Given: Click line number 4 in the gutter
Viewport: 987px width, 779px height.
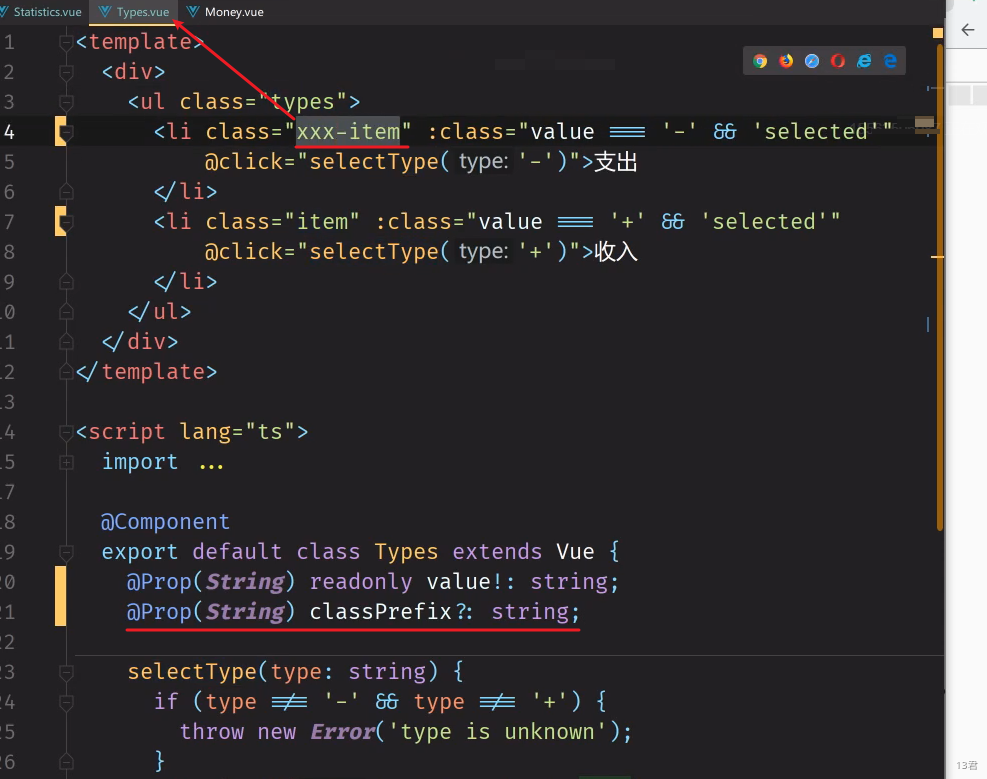Looking at the screenshot, I should [x=9, y=132].
